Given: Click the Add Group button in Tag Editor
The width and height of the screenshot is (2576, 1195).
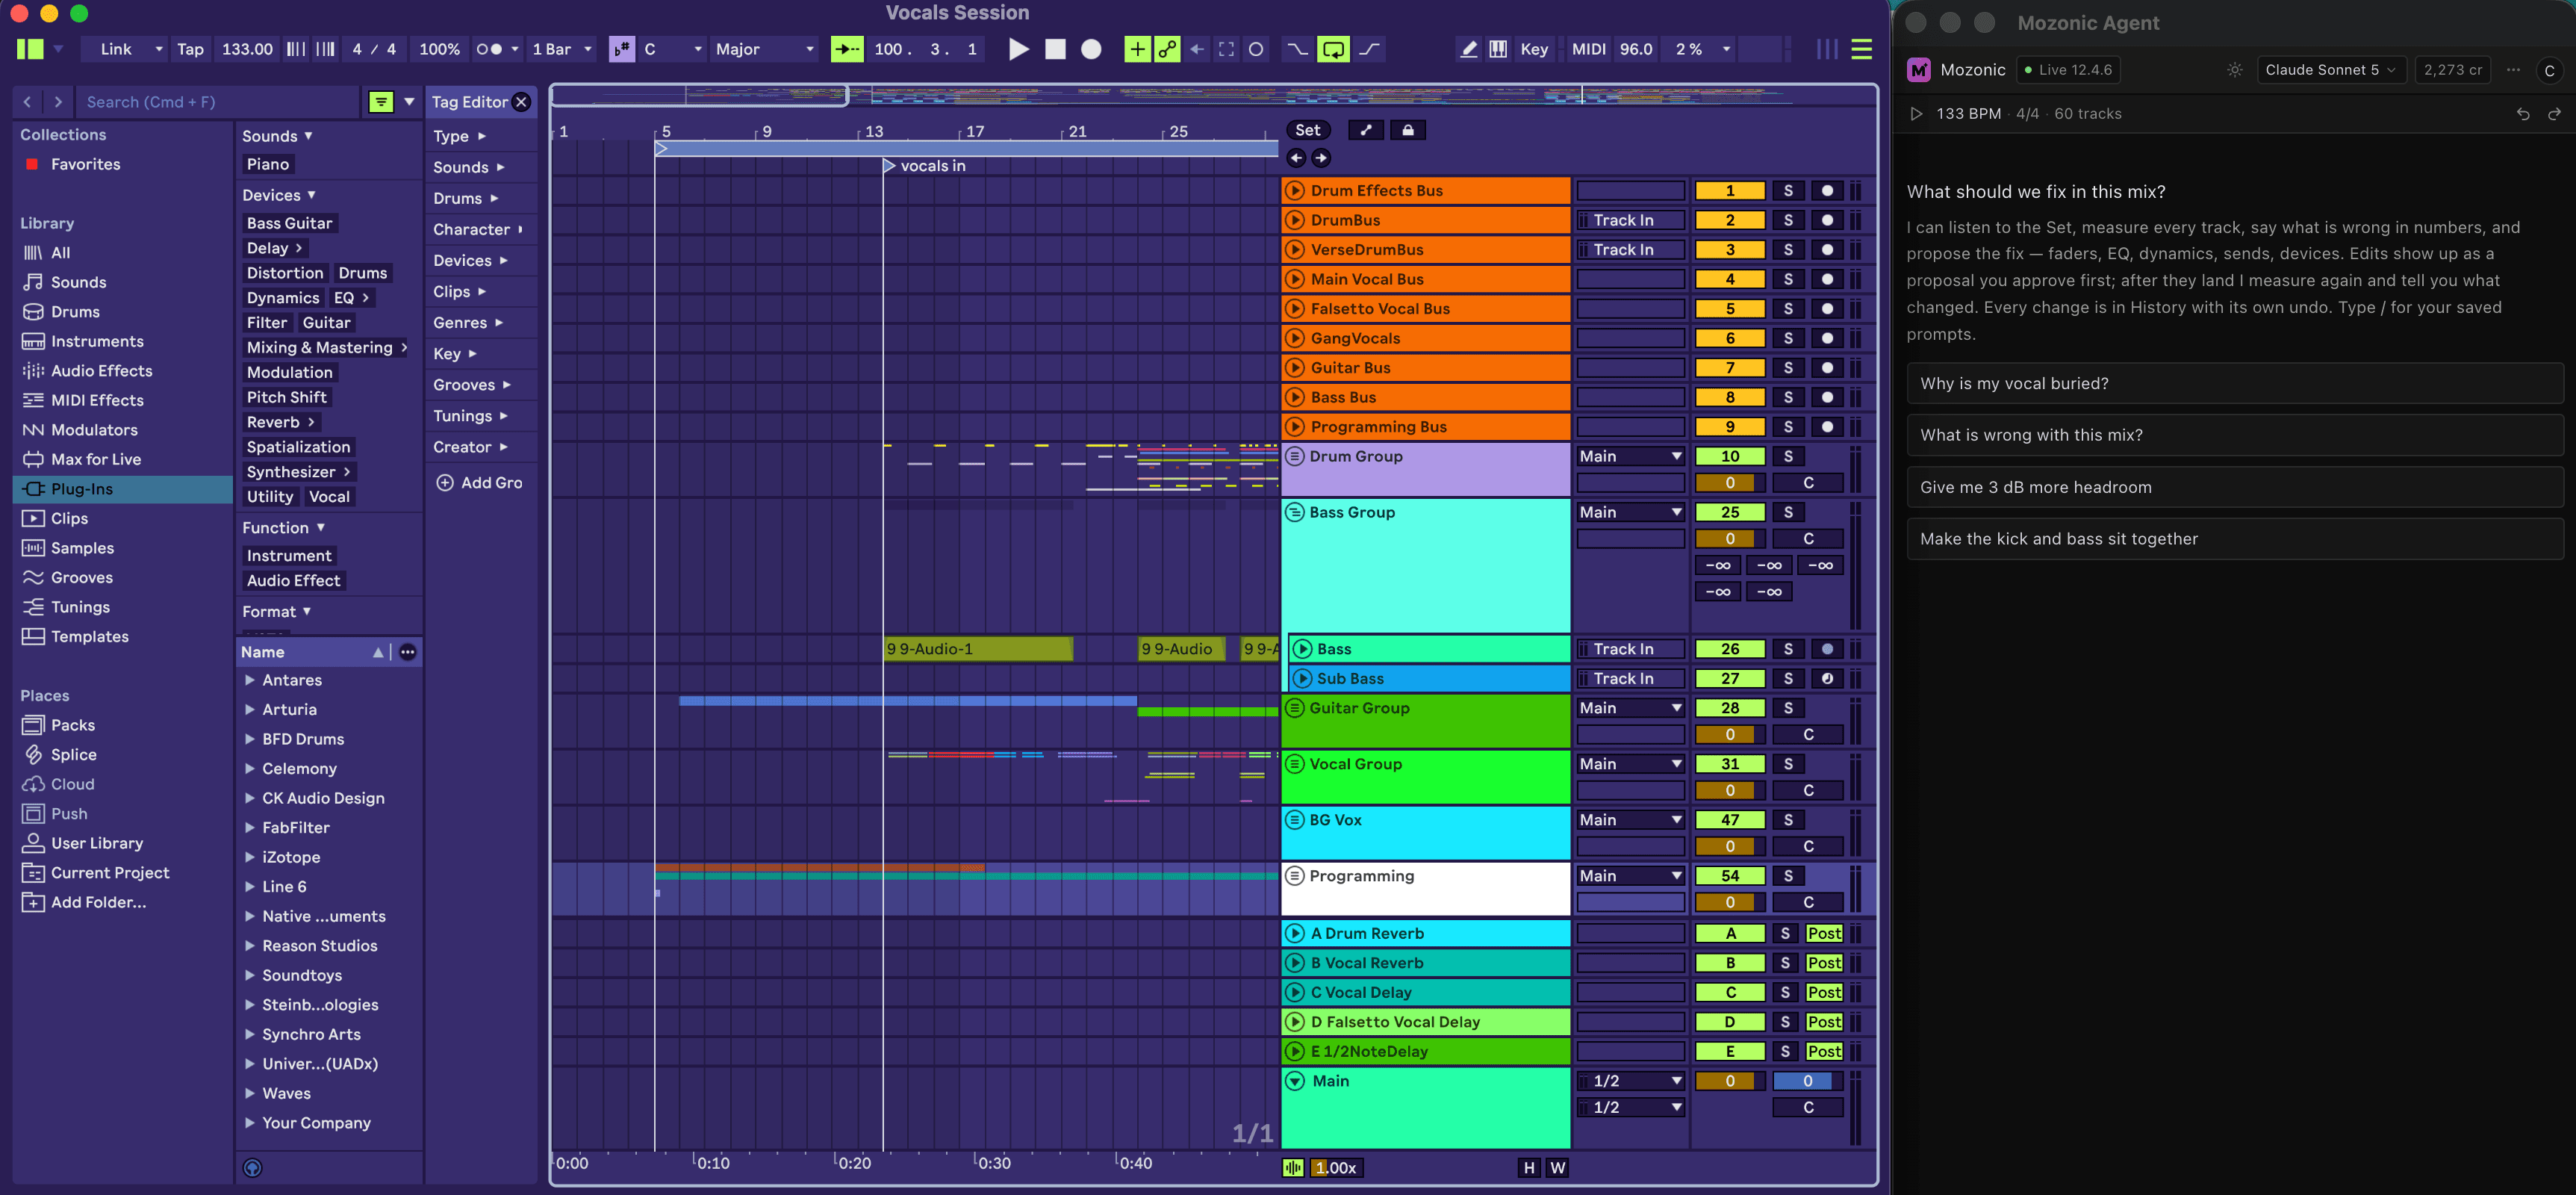Looking at the screenshot, I should click(x=480, y=483).
